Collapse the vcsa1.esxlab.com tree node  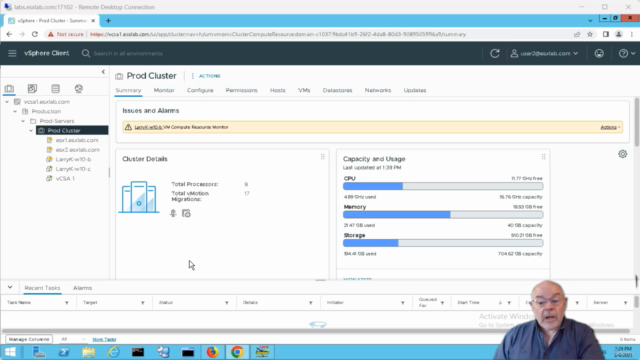(7, 102)
